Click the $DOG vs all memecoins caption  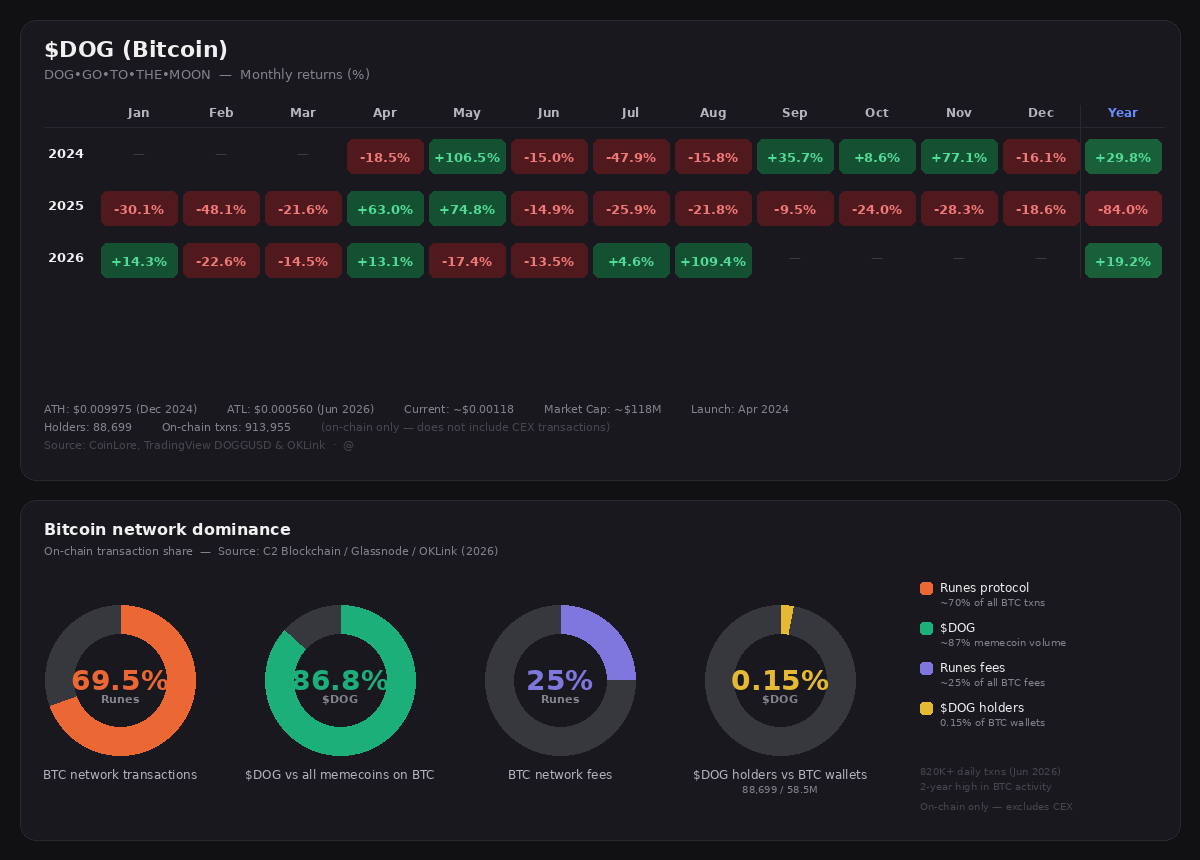pos(340,774)
